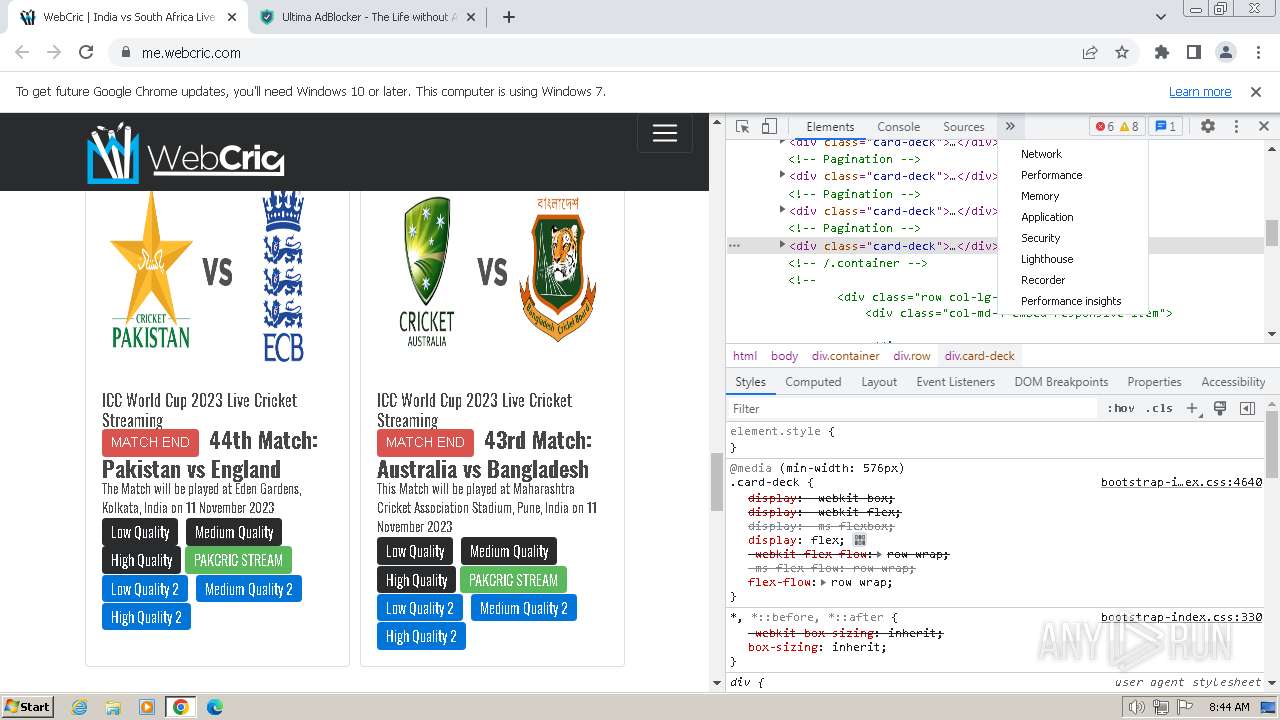The image size is (1280, 720).
Task: Click the errors and warnings counter
Action: 1117,127
